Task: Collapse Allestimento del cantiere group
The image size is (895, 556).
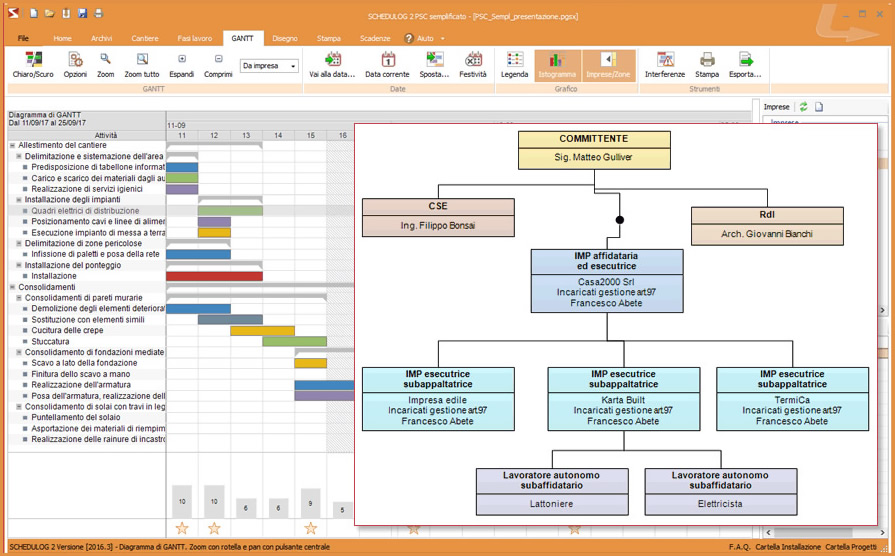Action: [x=13, y=146]
